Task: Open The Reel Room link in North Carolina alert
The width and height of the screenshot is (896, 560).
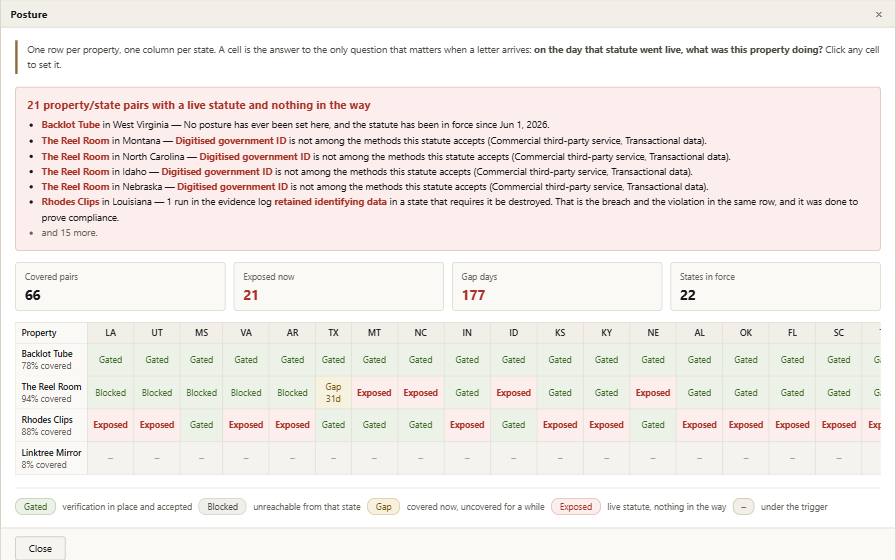Action: tap(75, 157)
